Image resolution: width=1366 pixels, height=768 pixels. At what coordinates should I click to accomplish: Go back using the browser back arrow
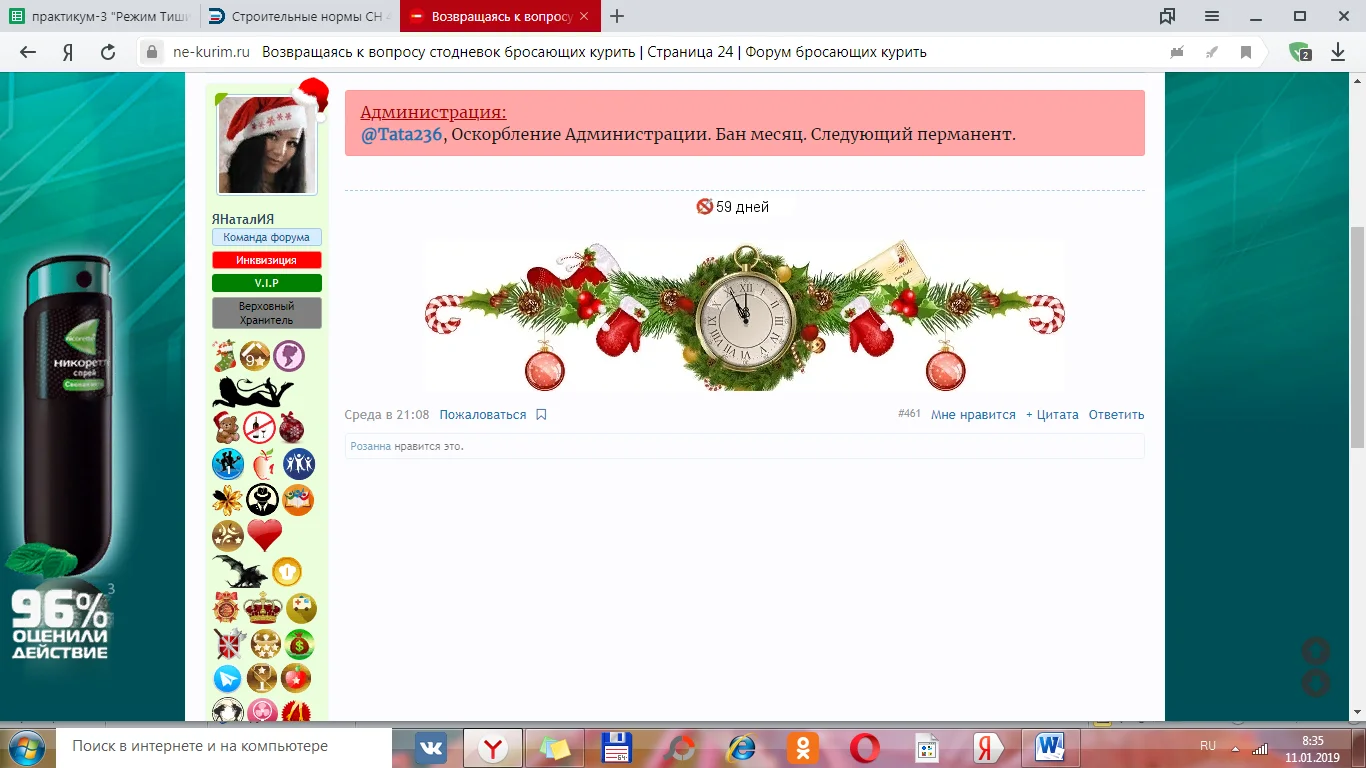28,52
